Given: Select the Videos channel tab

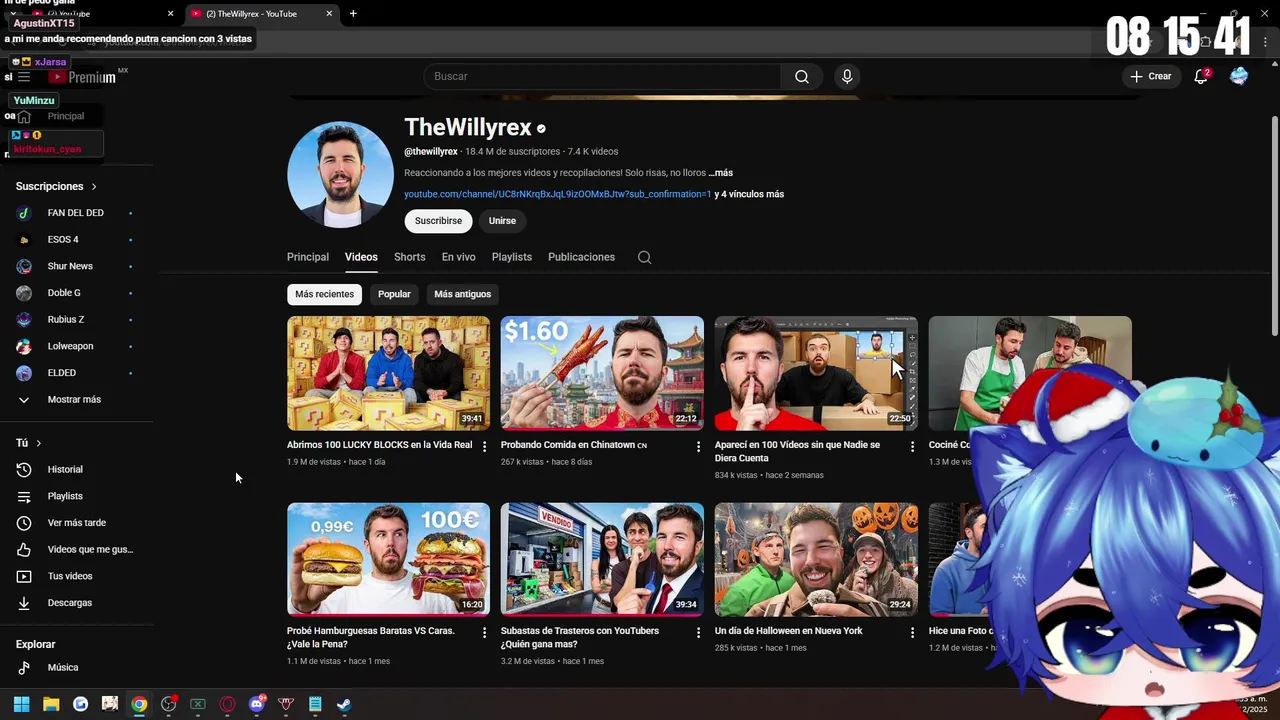Looking at the screenshot, I should click(361, 257).
